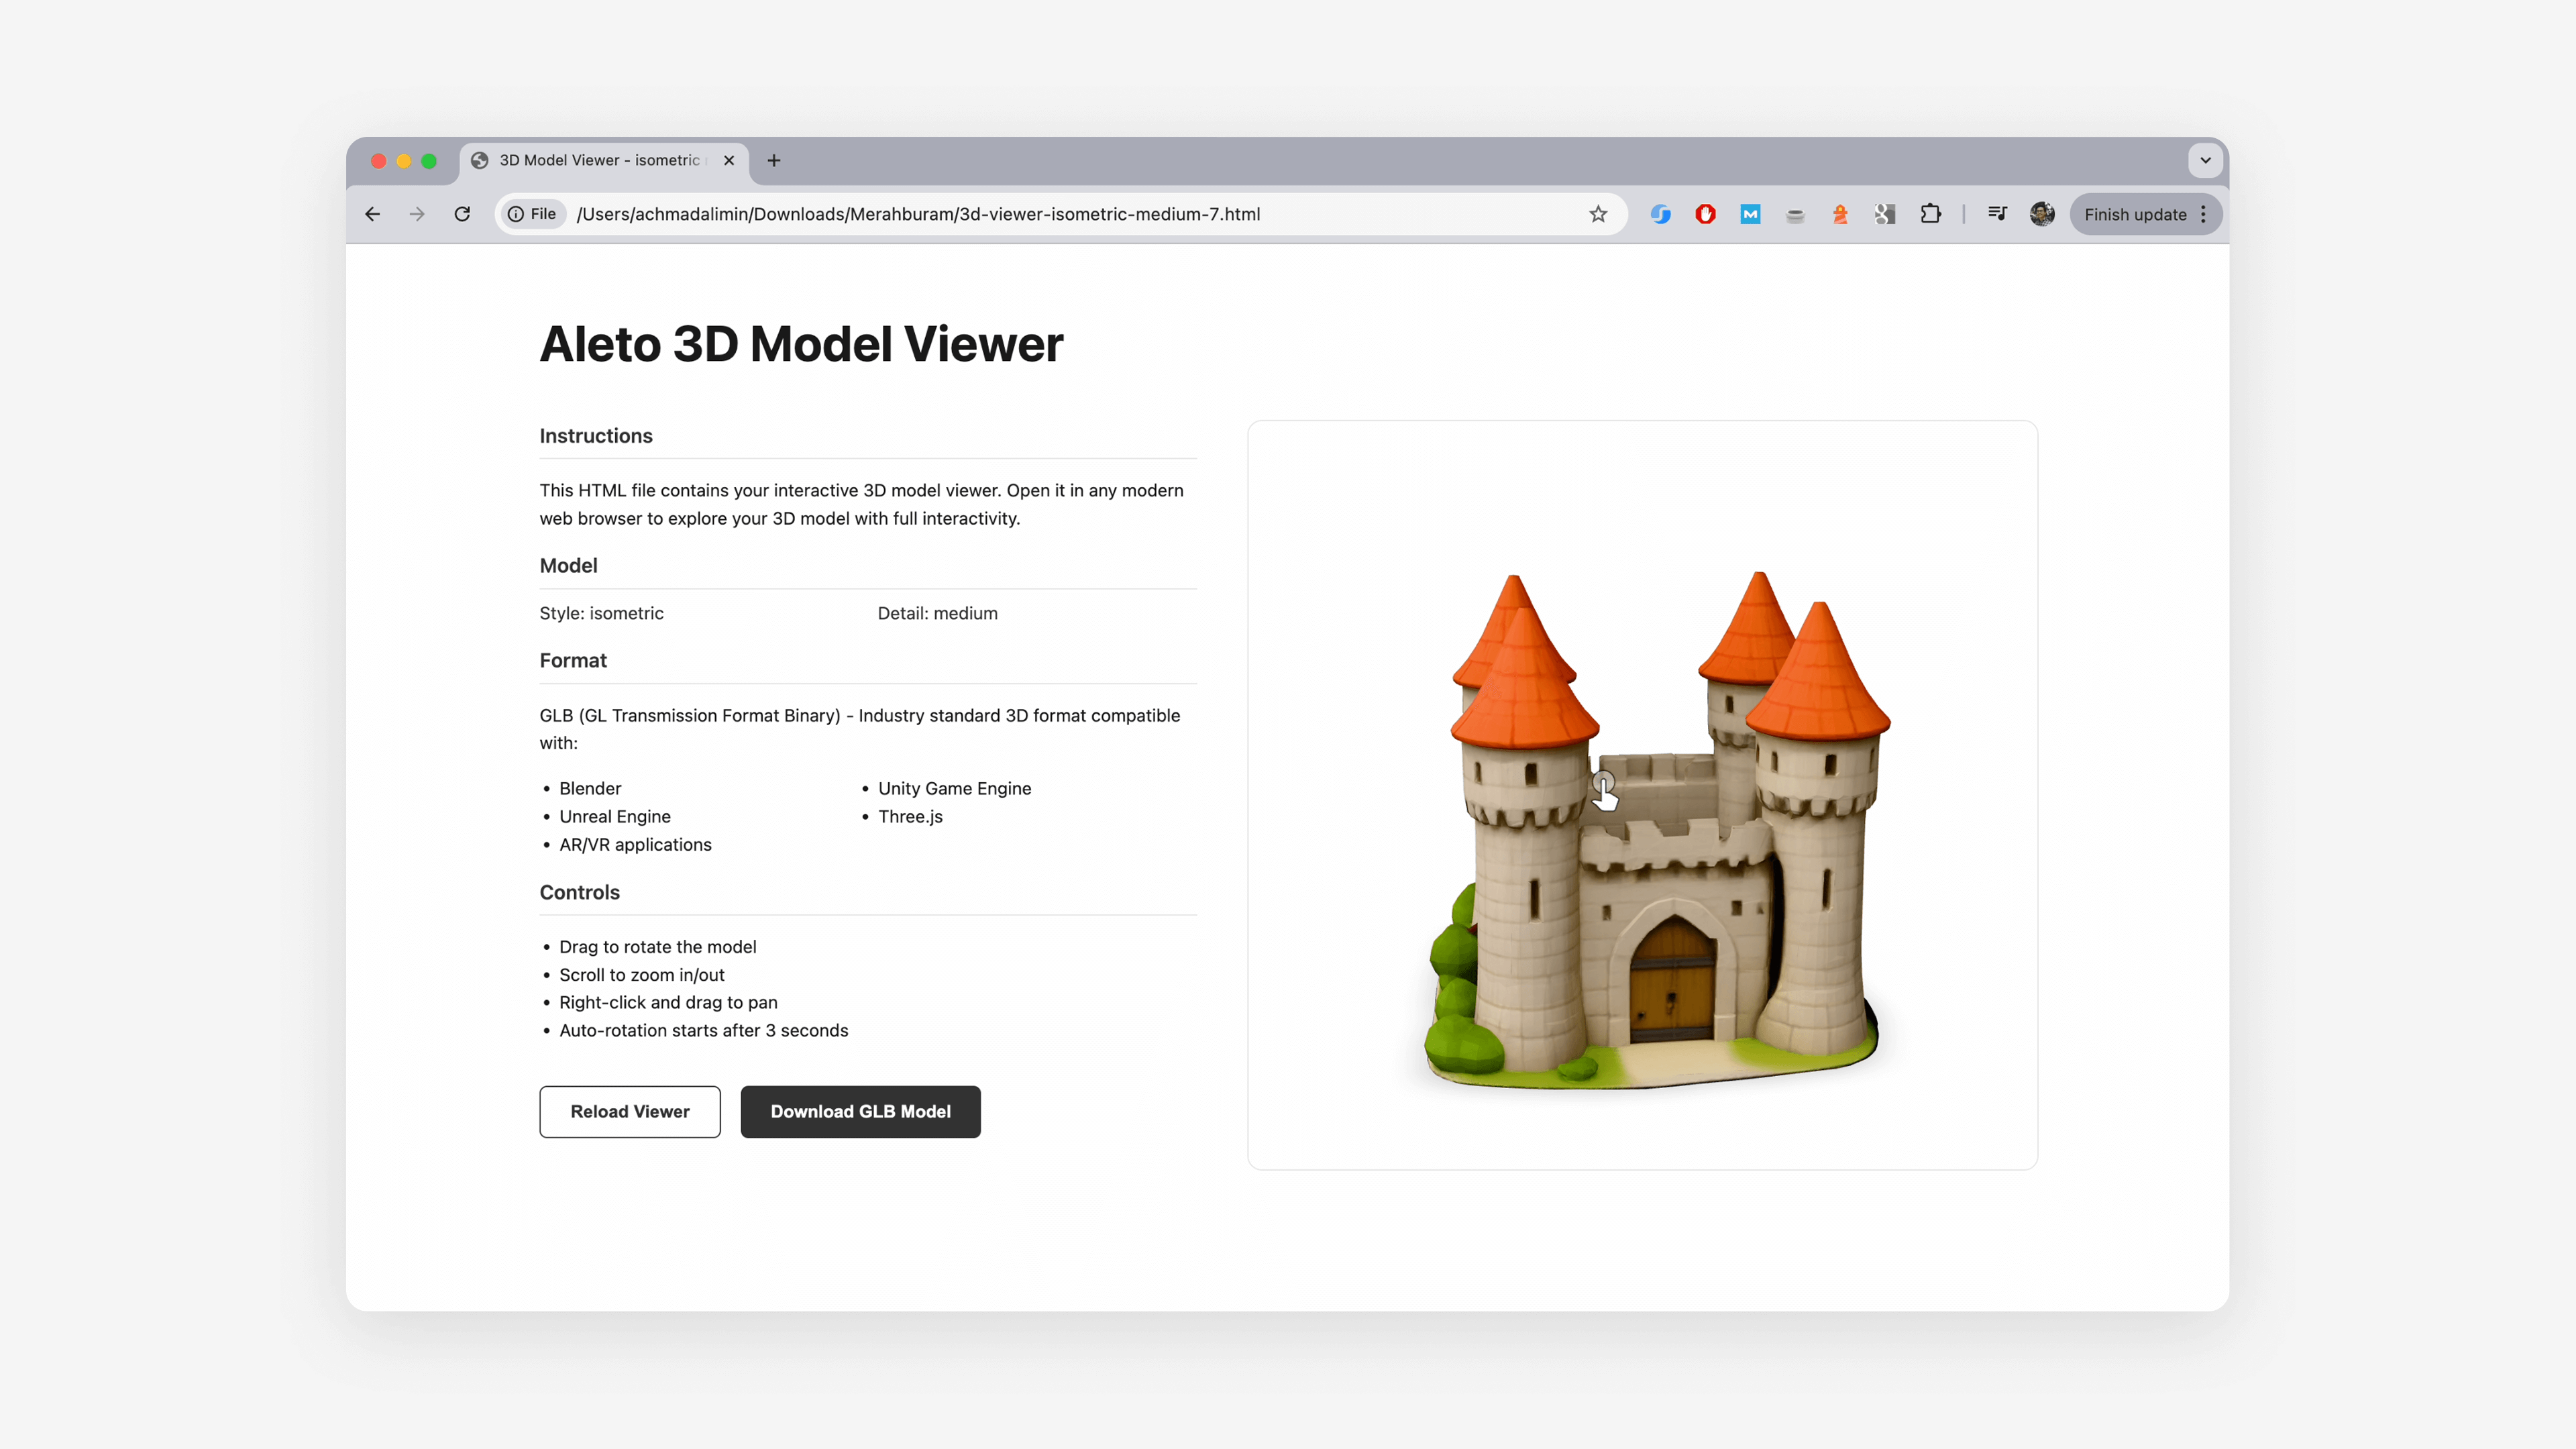Open the Extensions puzzle piece icon
This screenshot has height=1449, width=2576.
click(1931, 214)
